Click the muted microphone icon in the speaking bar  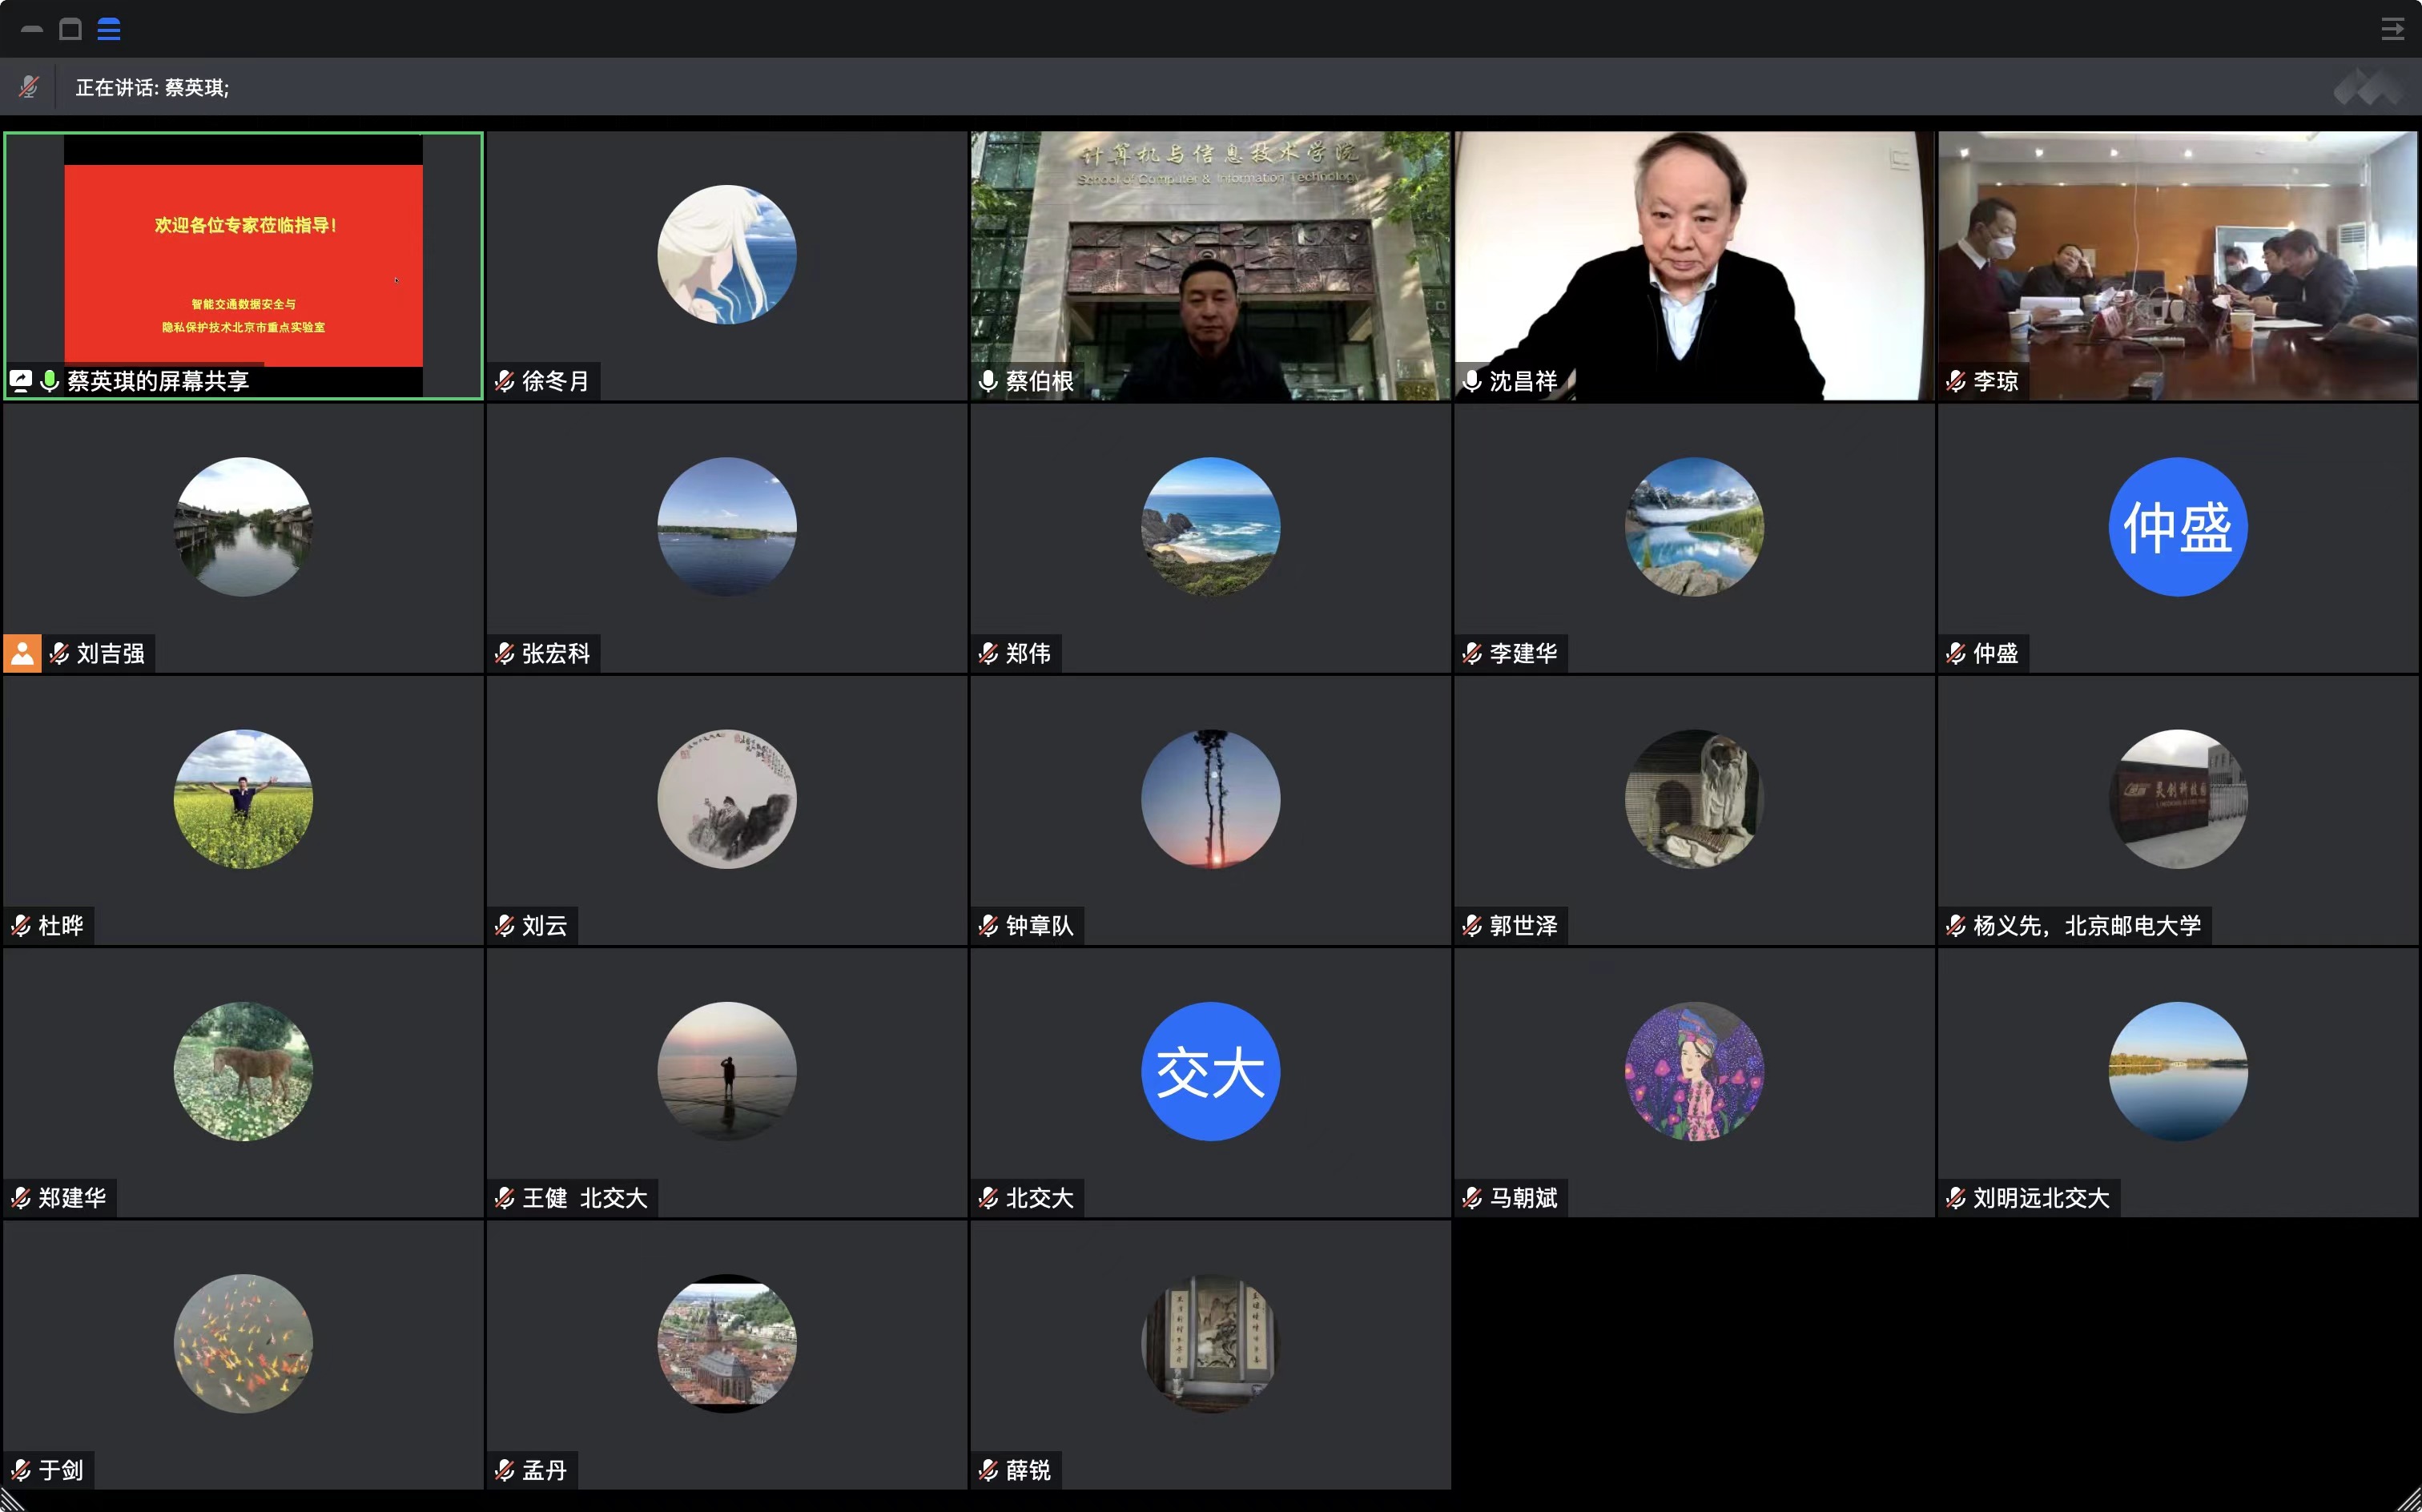(29, 87)
